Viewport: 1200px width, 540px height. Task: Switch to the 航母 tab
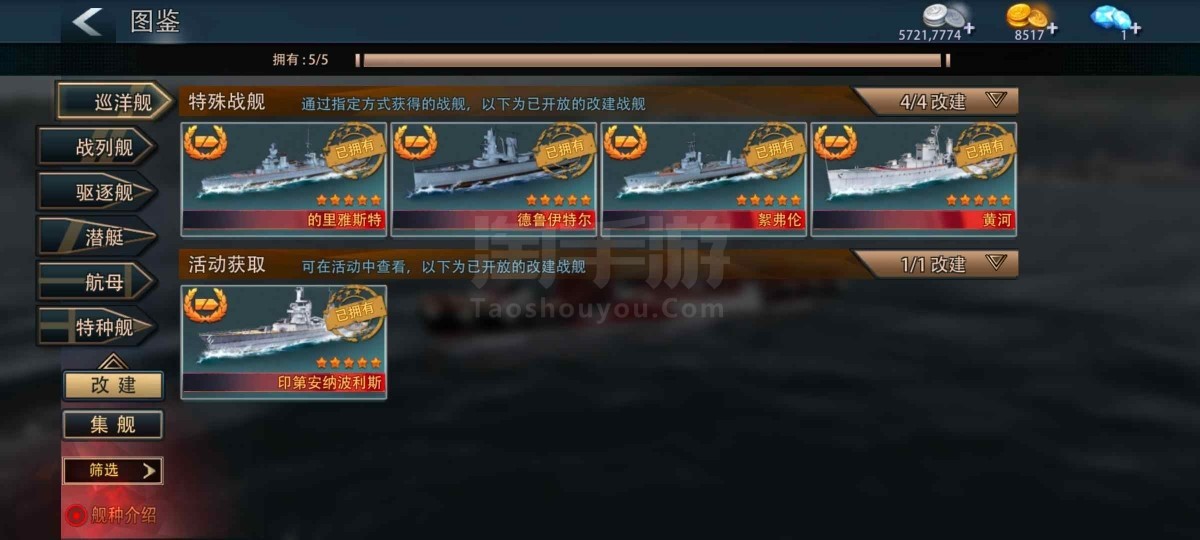click(x=98, y=283)
